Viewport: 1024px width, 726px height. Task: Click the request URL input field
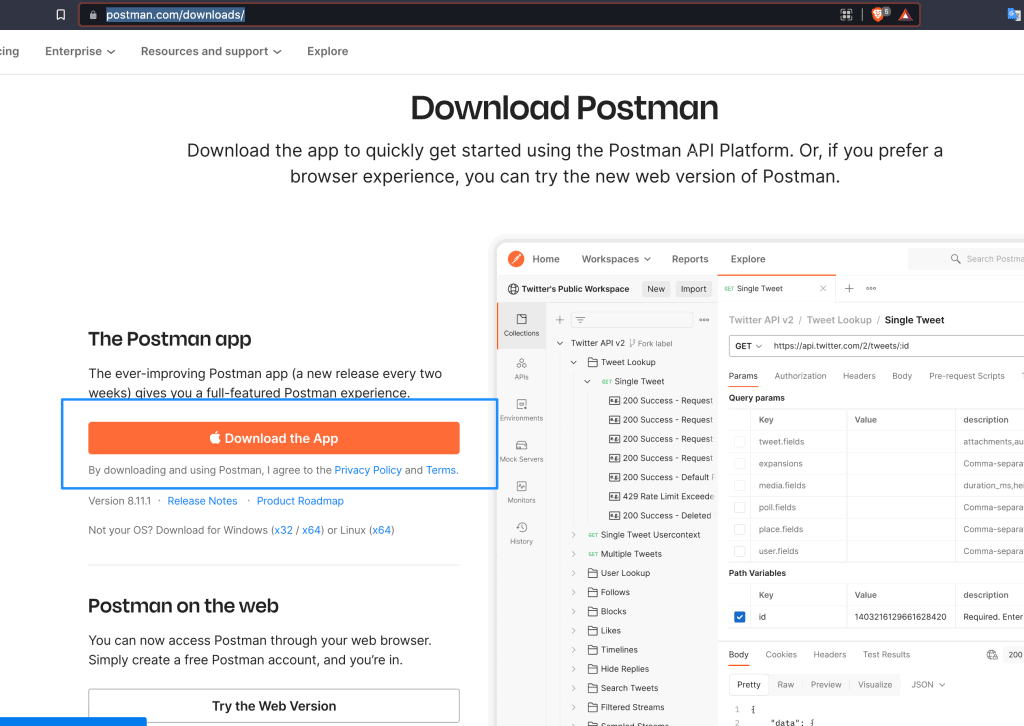[x=896, y=346]
